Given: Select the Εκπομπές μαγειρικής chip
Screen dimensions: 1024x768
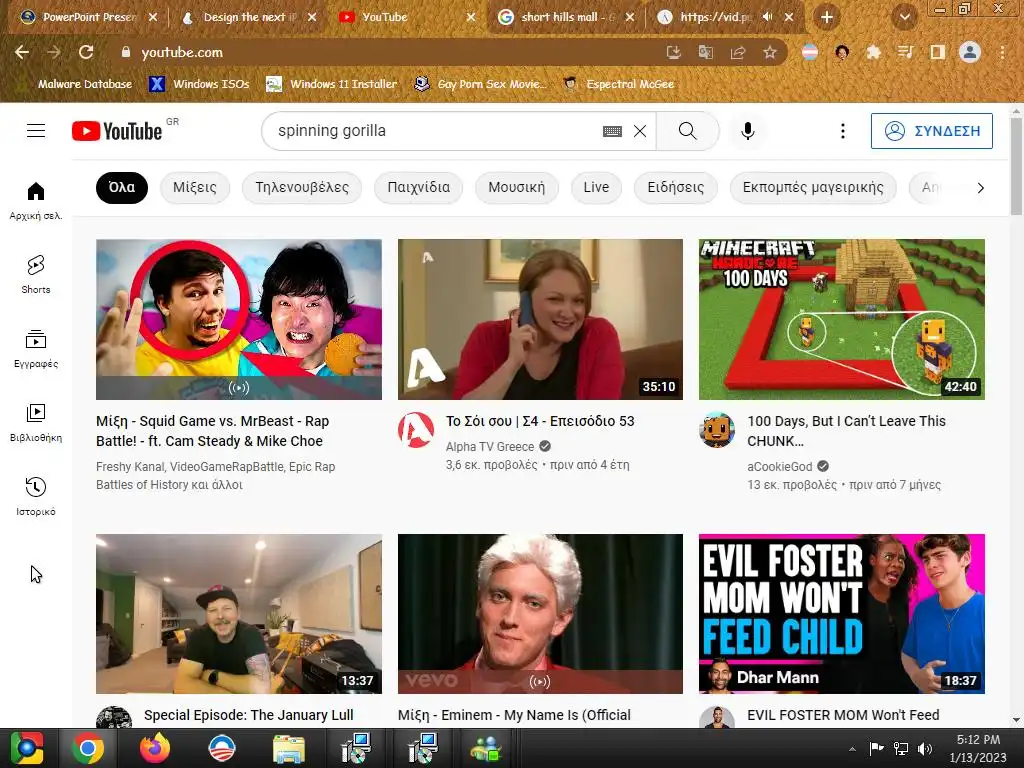Looking at the screenshot, I should pyautogui.click(x=813, y=187).
